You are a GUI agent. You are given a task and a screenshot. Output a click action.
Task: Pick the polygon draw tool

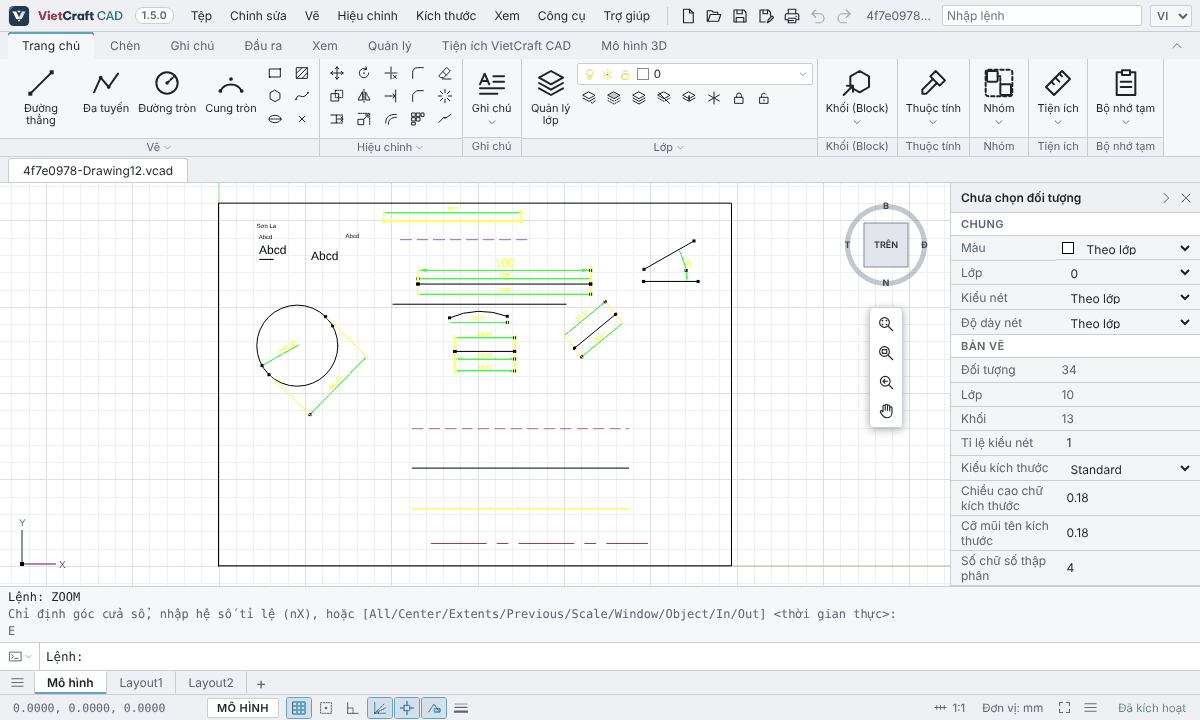(275, 96)
